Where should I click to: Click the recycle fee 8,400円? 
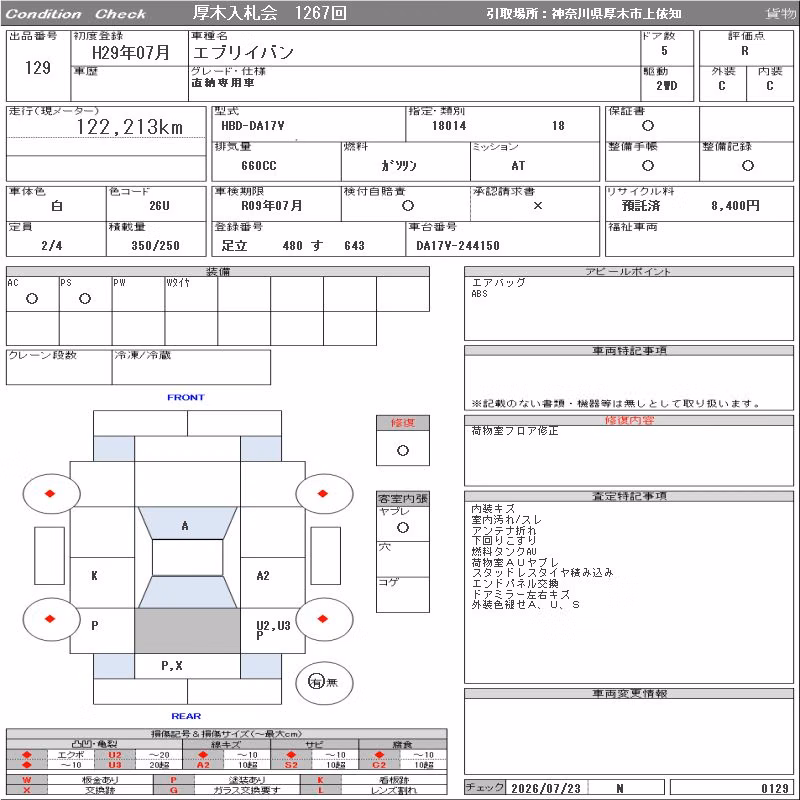[x=735, y=206]
